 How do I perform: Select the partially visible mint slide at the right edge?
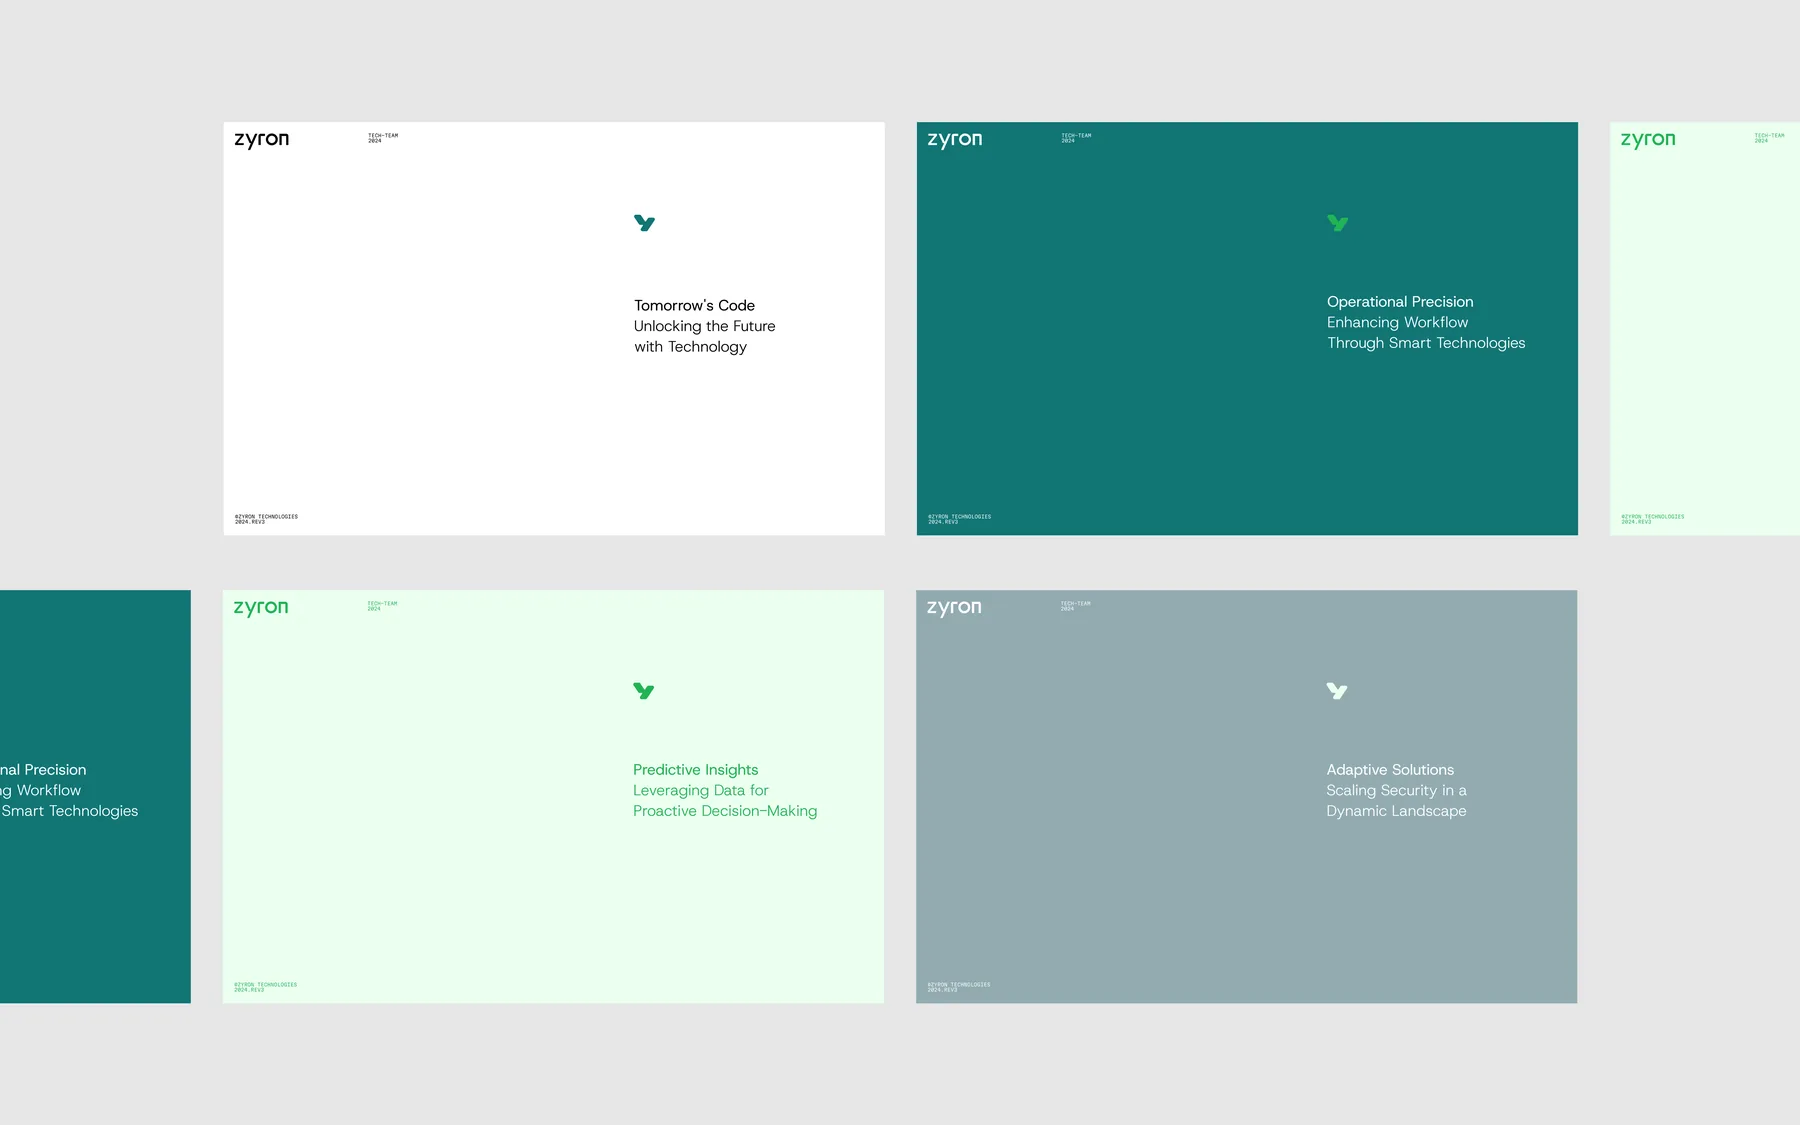(1704, 329)
